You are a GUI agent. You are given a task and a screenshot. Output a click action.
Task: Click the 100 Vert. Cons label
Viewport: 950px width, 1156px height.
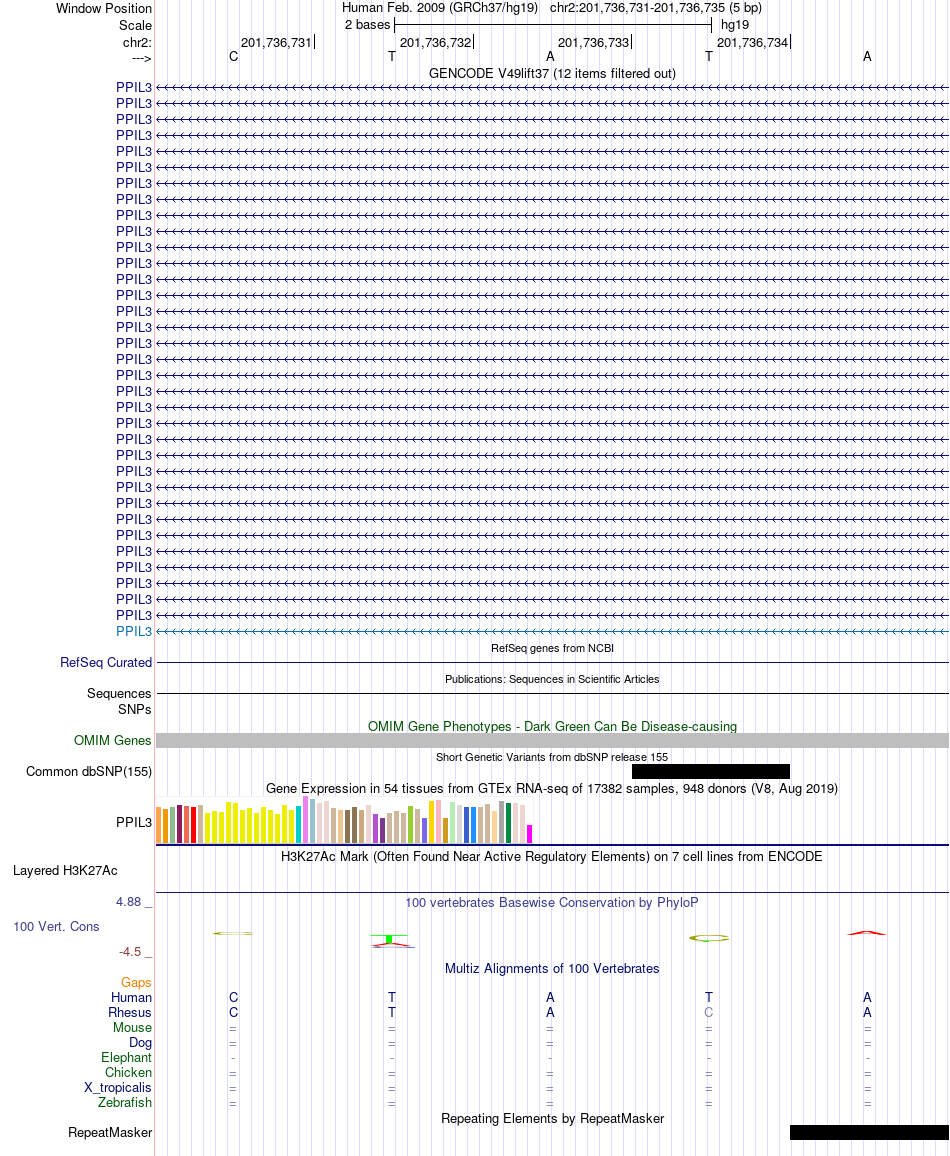56,927
